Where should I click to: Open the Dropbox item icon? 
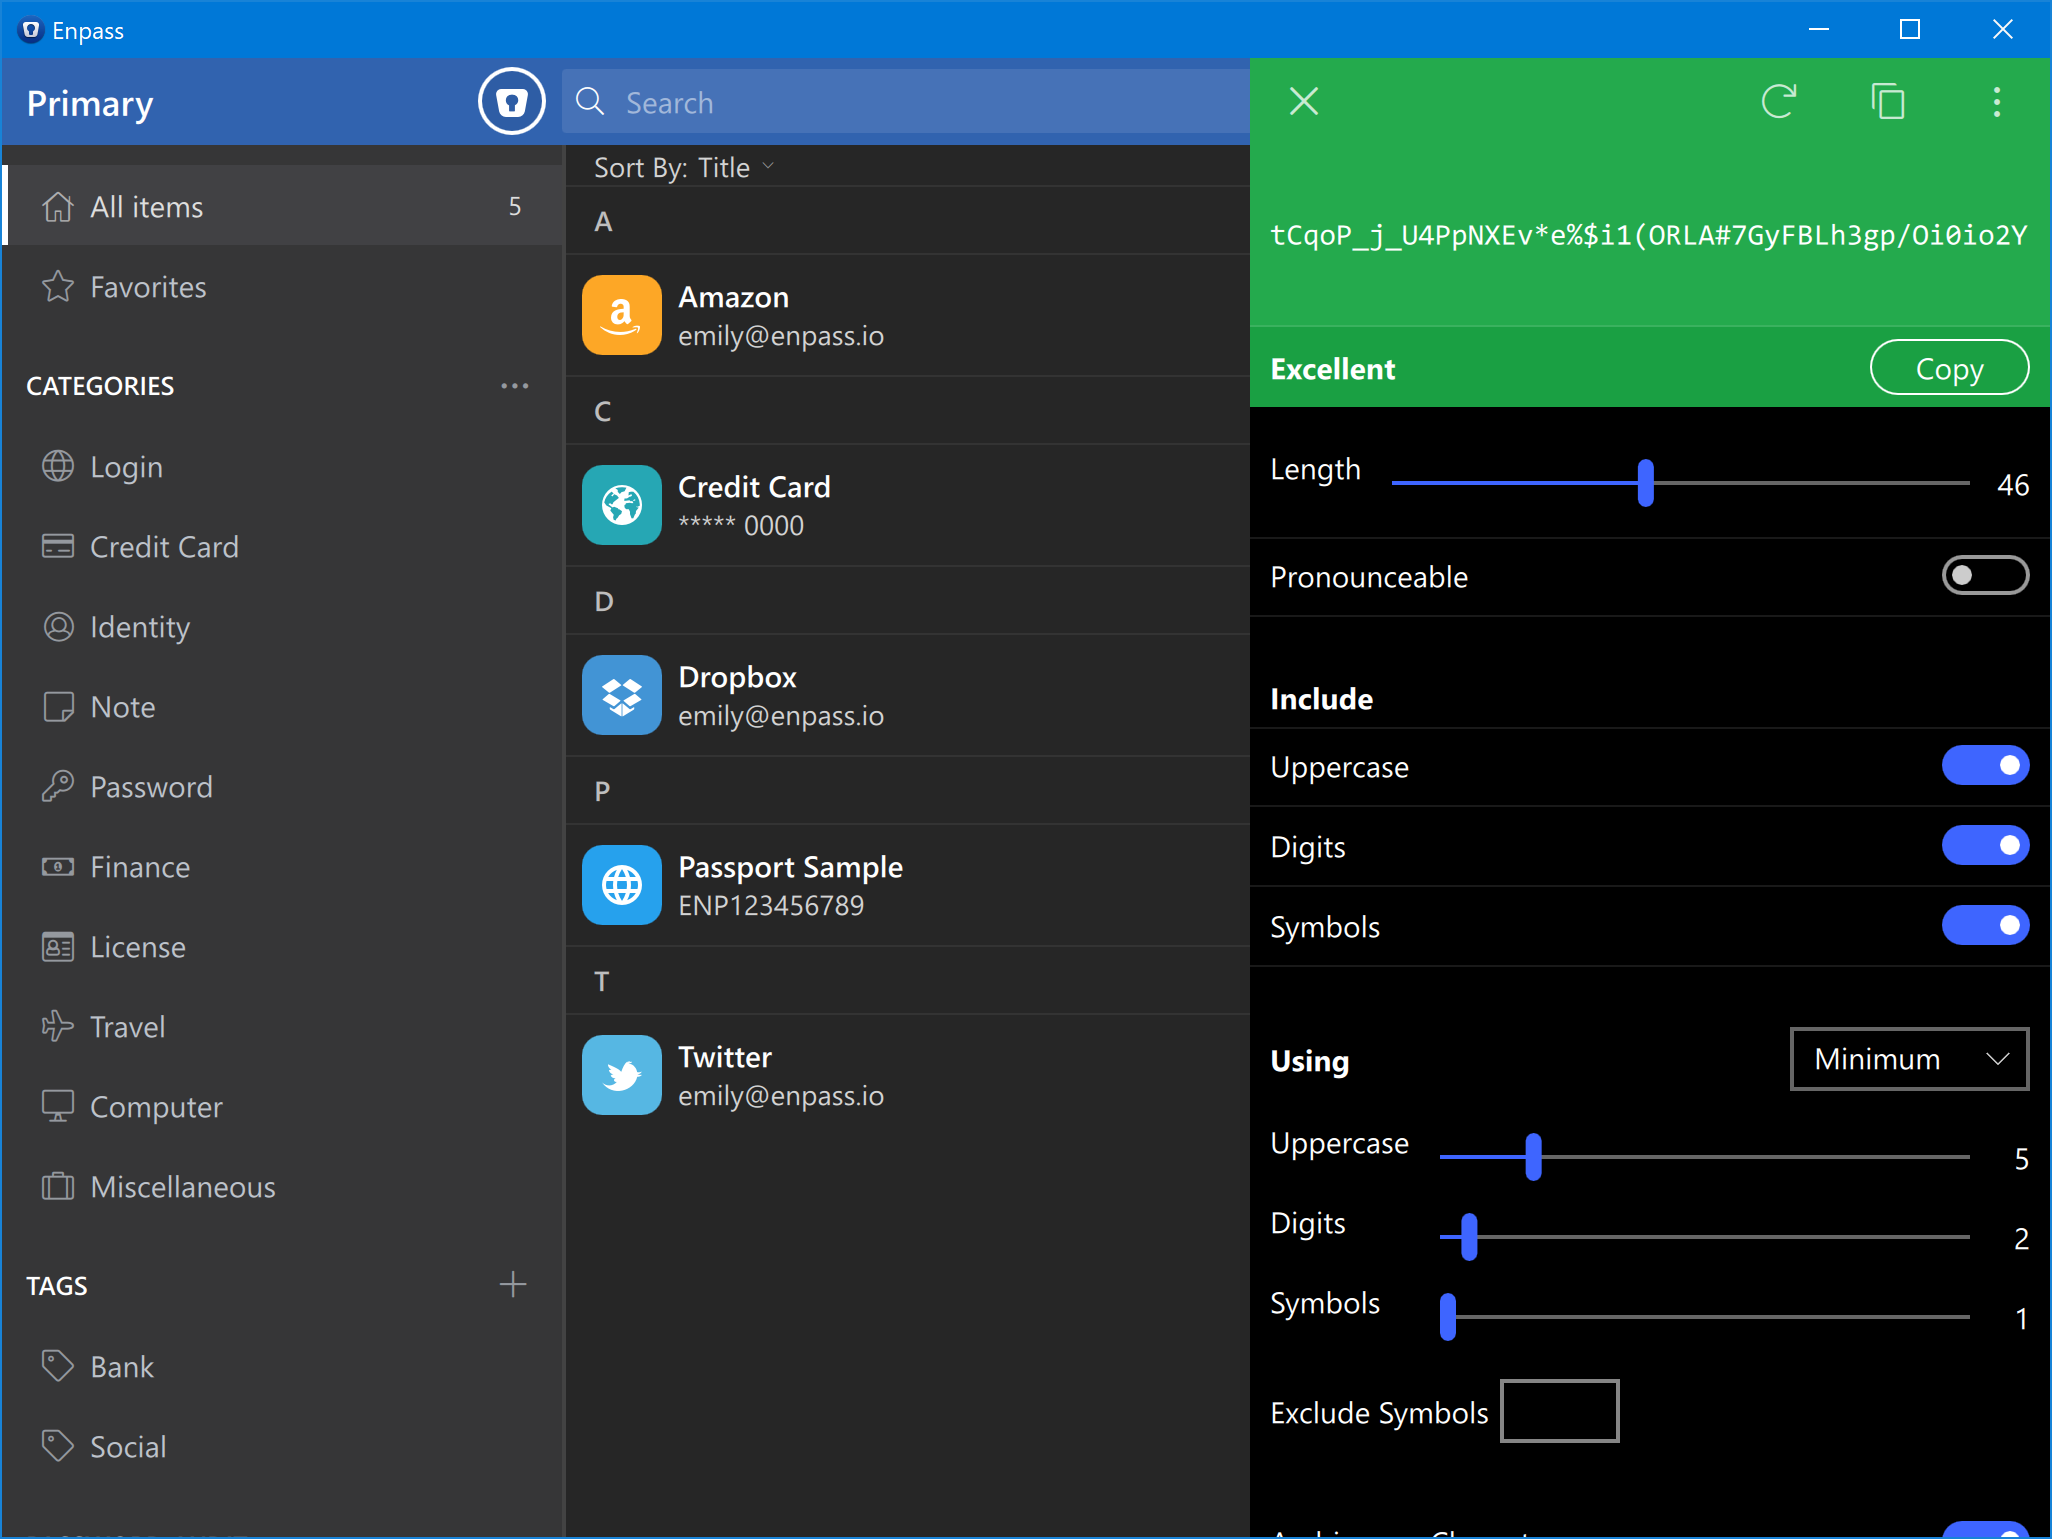621,695
